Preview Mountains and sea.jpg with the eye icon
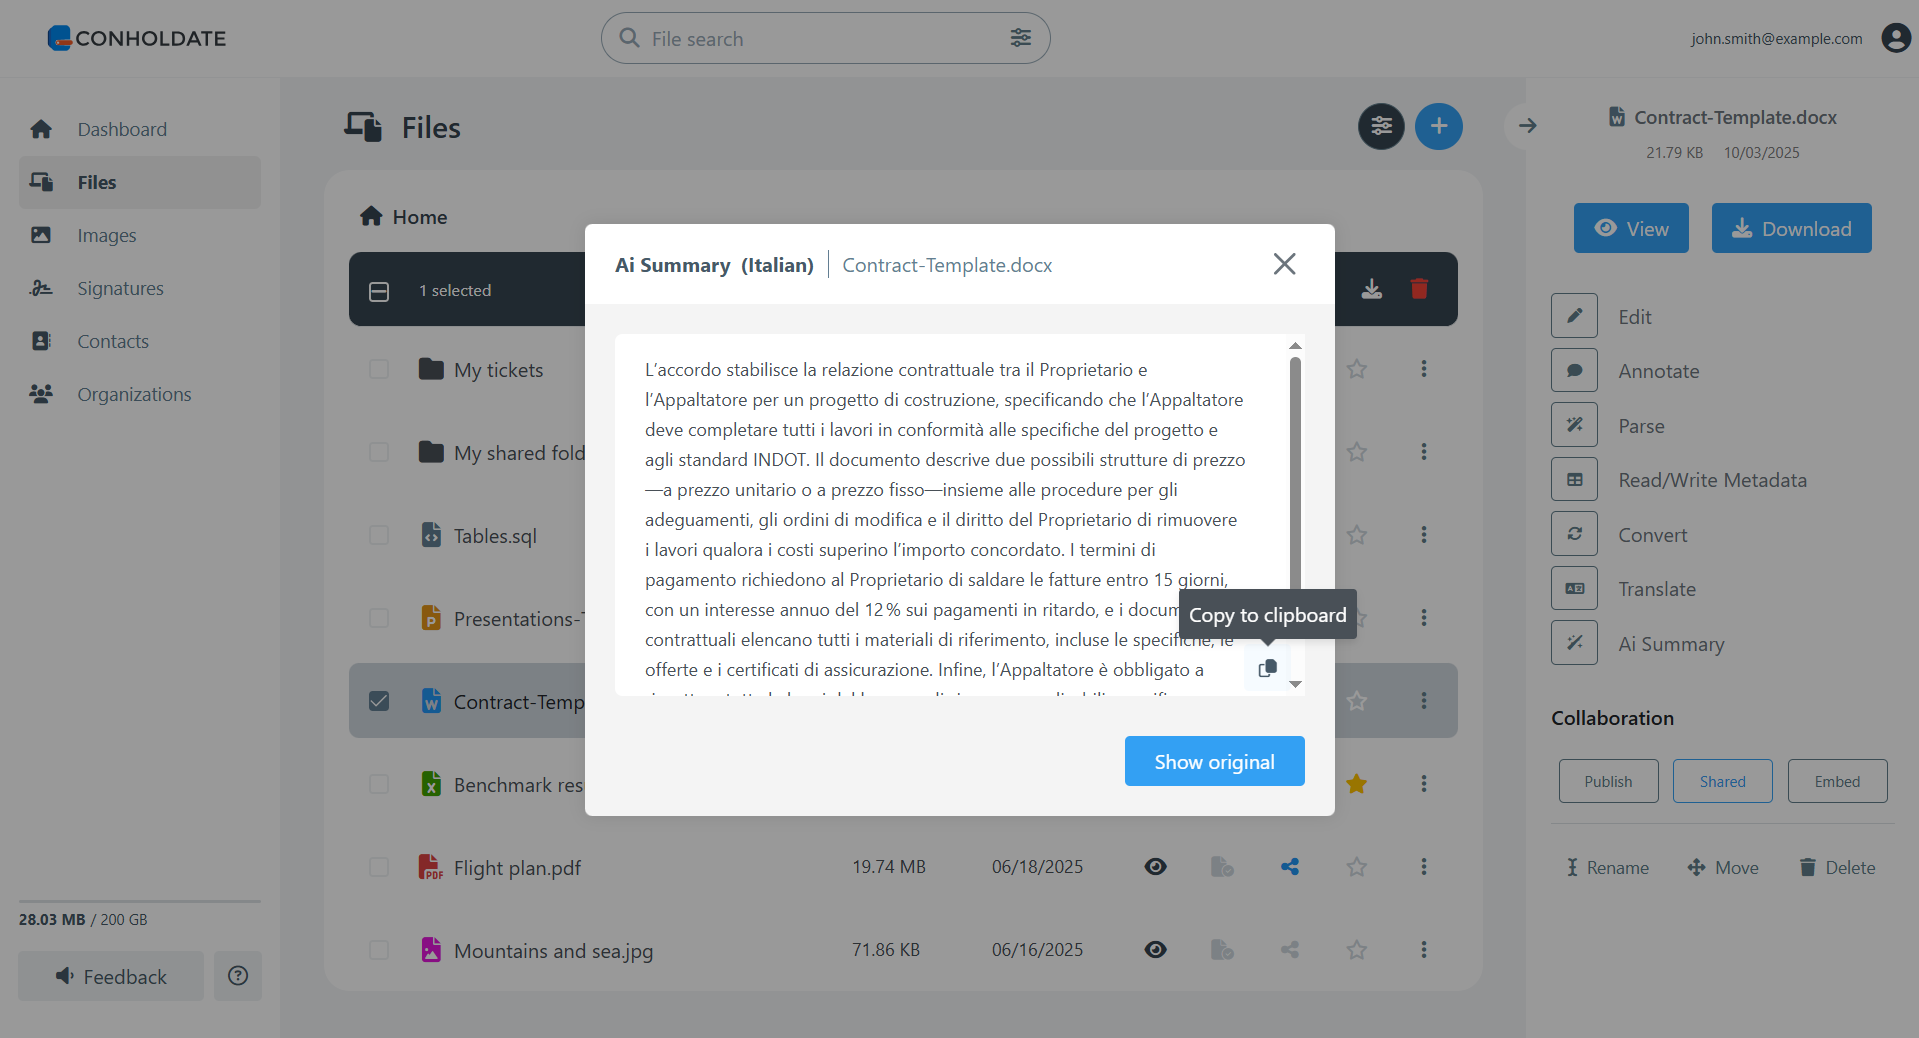 pos(1155,950)
